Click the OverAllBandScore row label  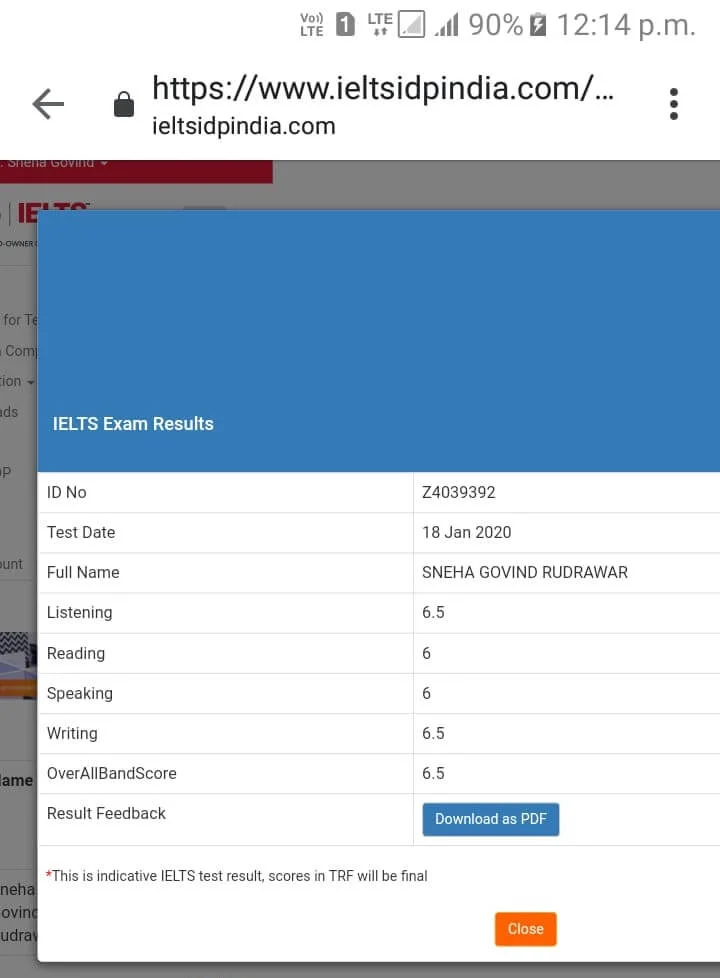[x=111, y=773]
